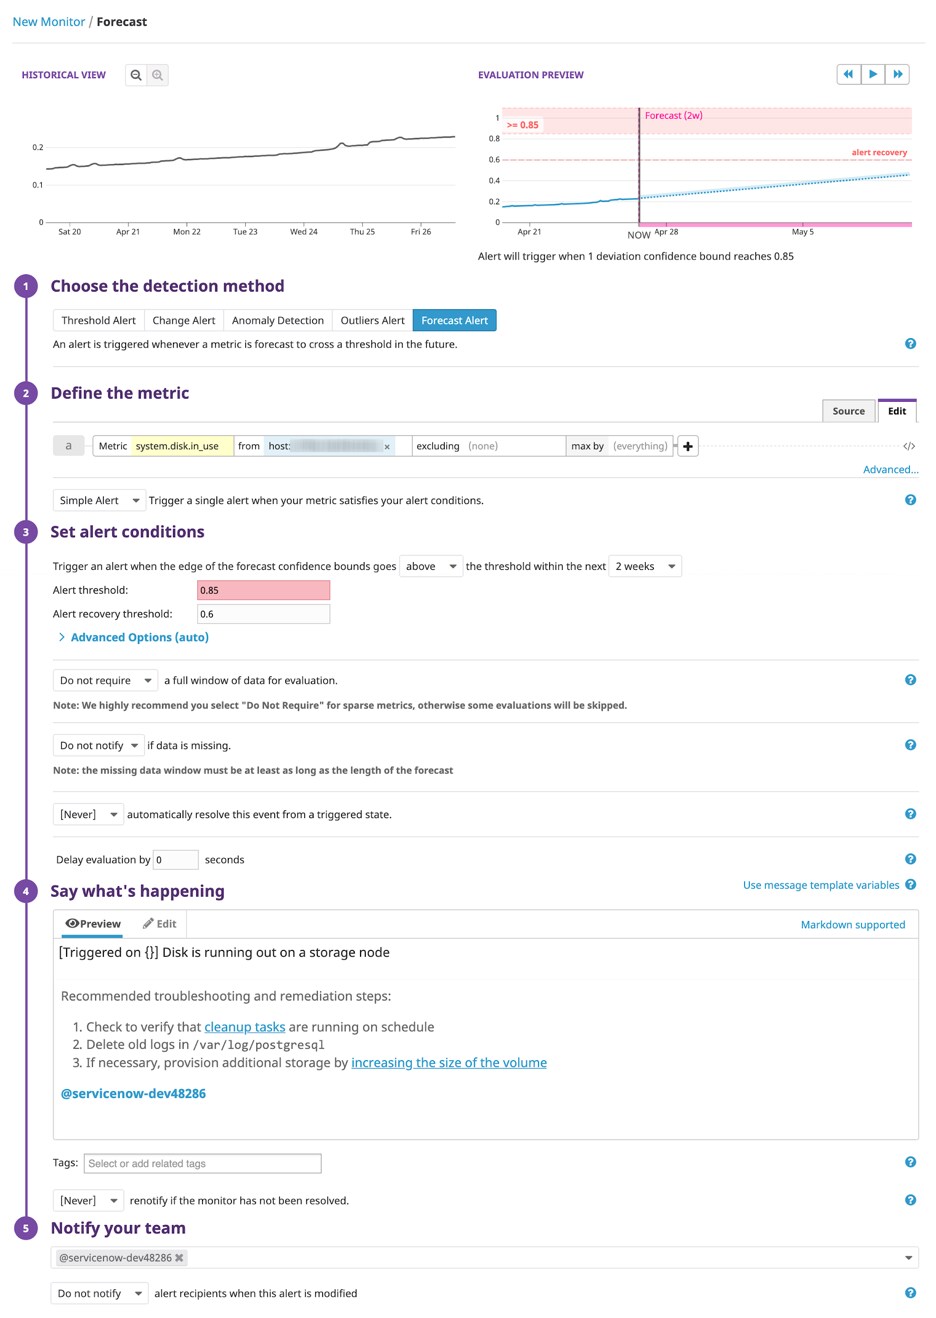Click the help icon beside the Tags field
Image resolution: width=936 pixels, height=1318 pixels.
[x=910, y=1162]
